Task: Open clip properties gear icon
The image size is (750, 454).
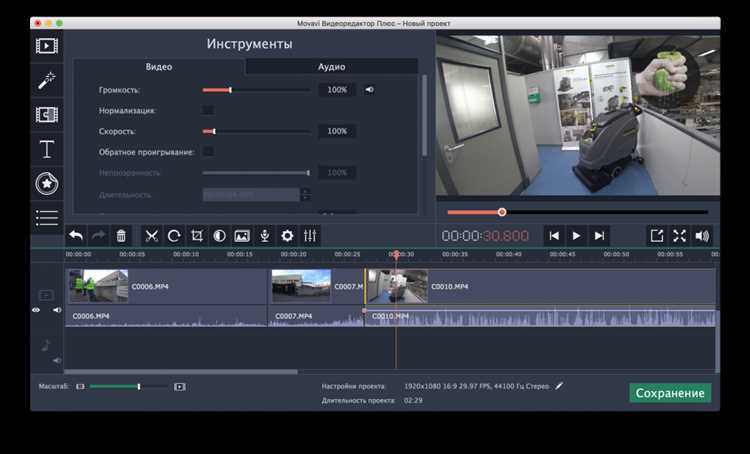Action: (x=287, y=235)
